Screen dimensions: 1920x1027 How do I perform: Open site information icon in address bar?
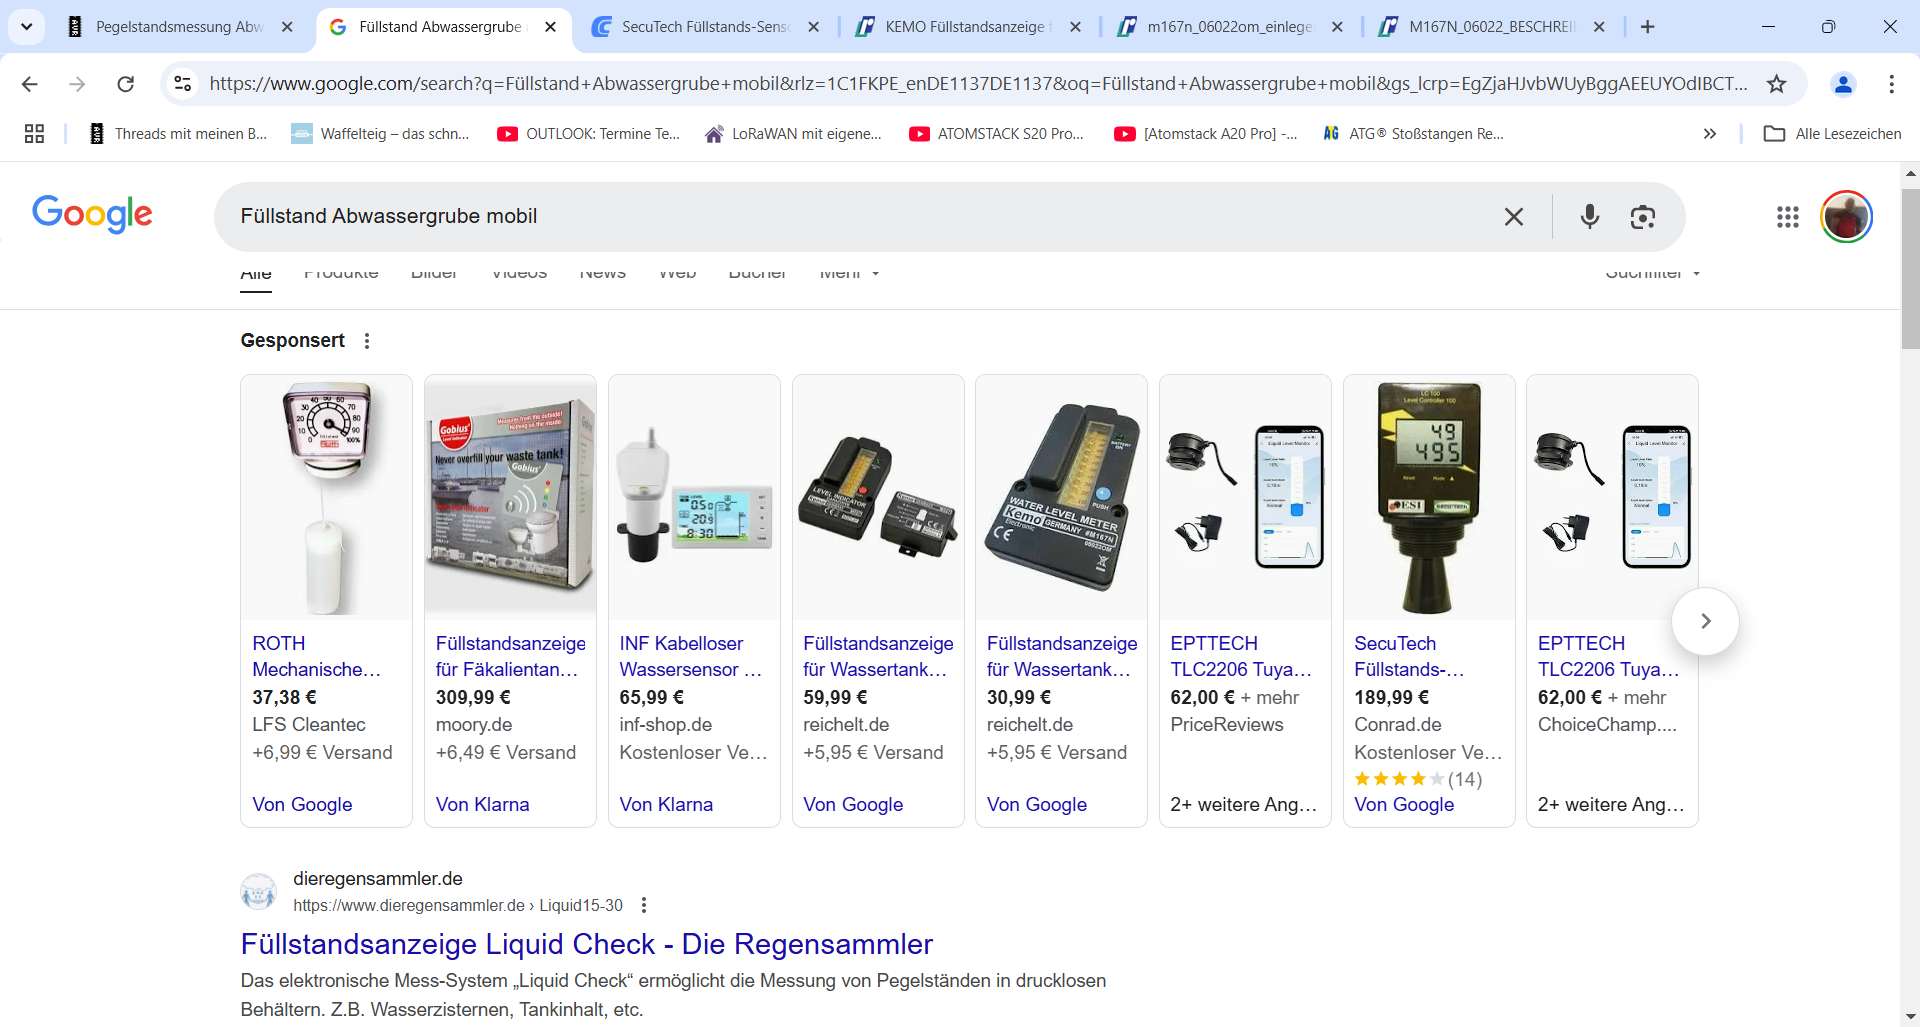click(183, 84)
